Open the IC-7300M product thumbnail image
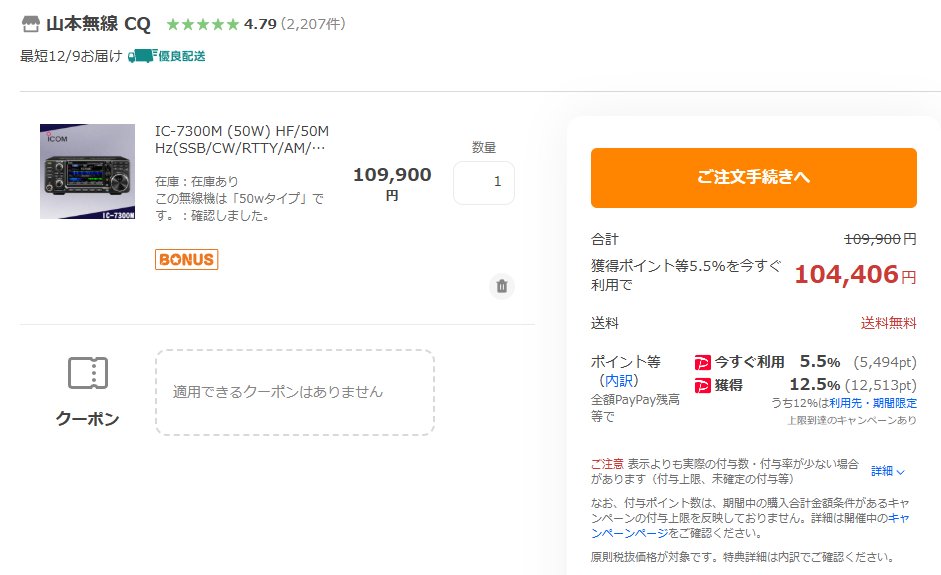This screenshot has height=575, width=941. pyautogui.click(x=87, y=171)
